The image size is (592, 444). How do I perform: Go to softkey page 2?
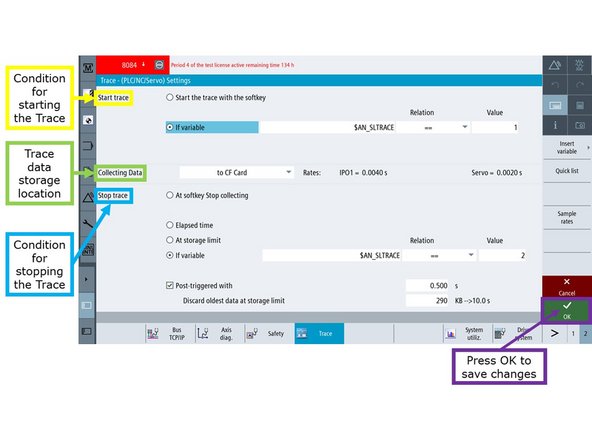pos(586,333)
